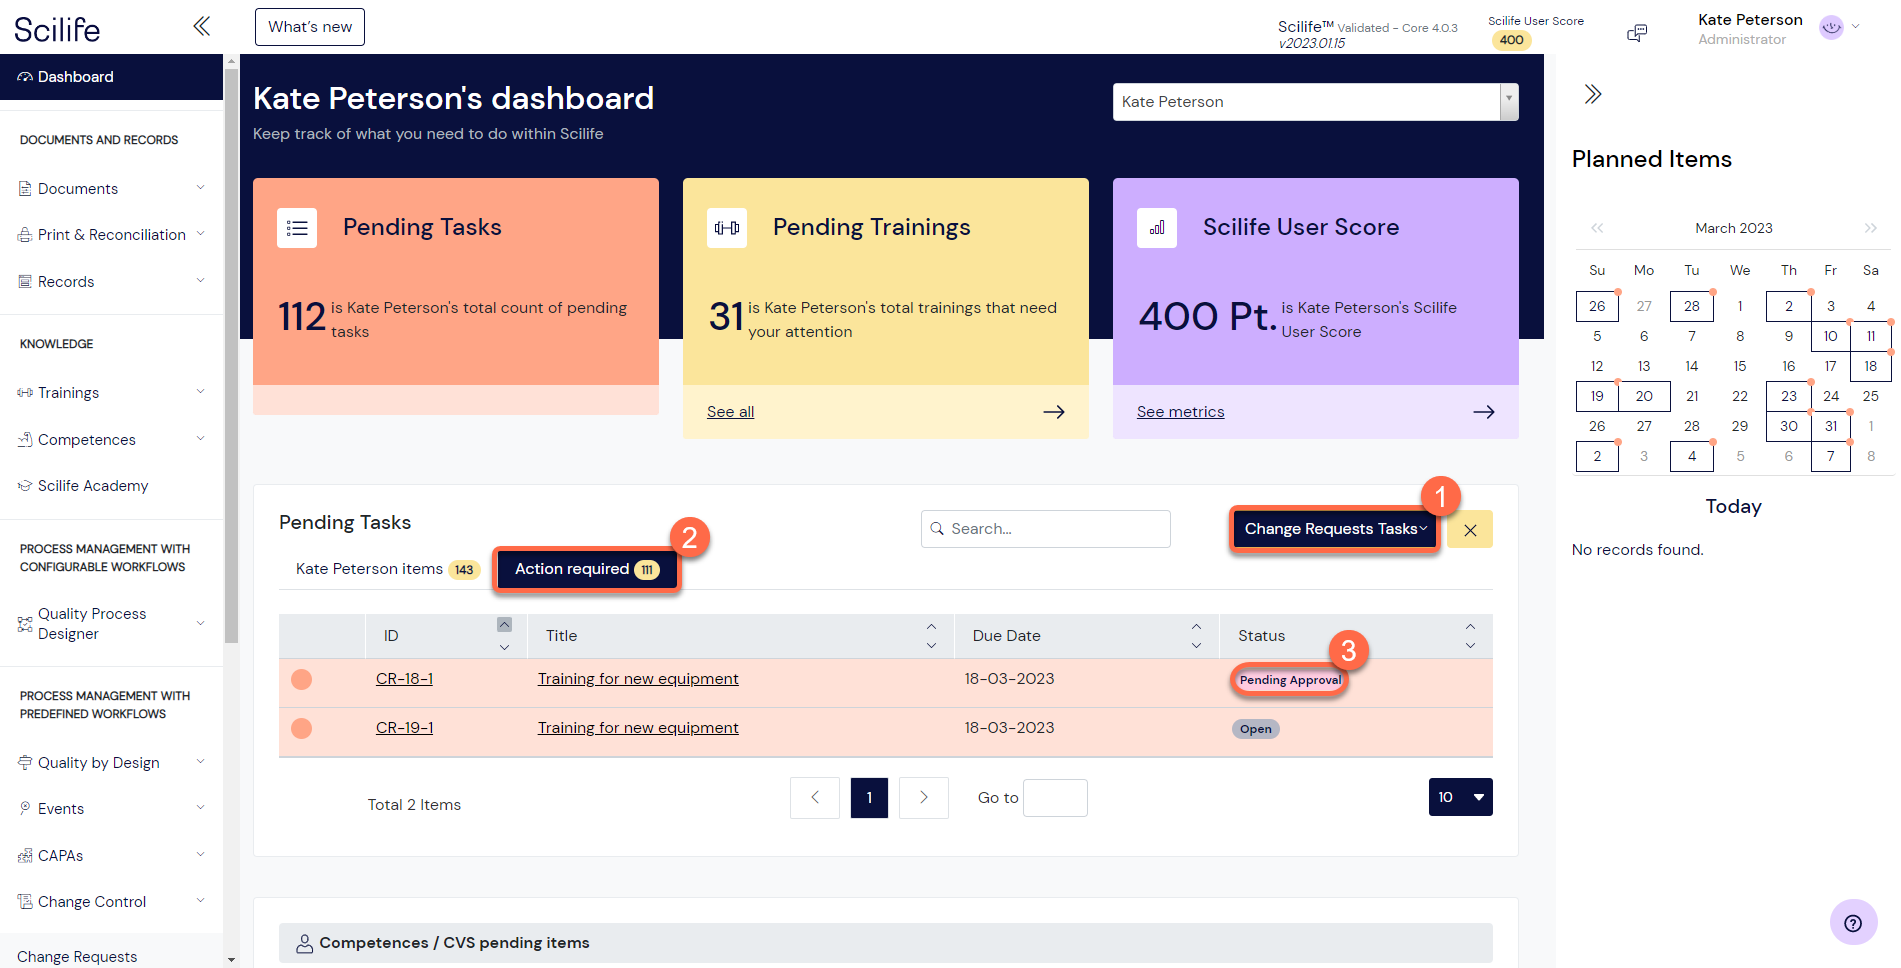Go to next page of tasks
The width and height of the screenshot is (1901, 968).
(x=924, y=798)
